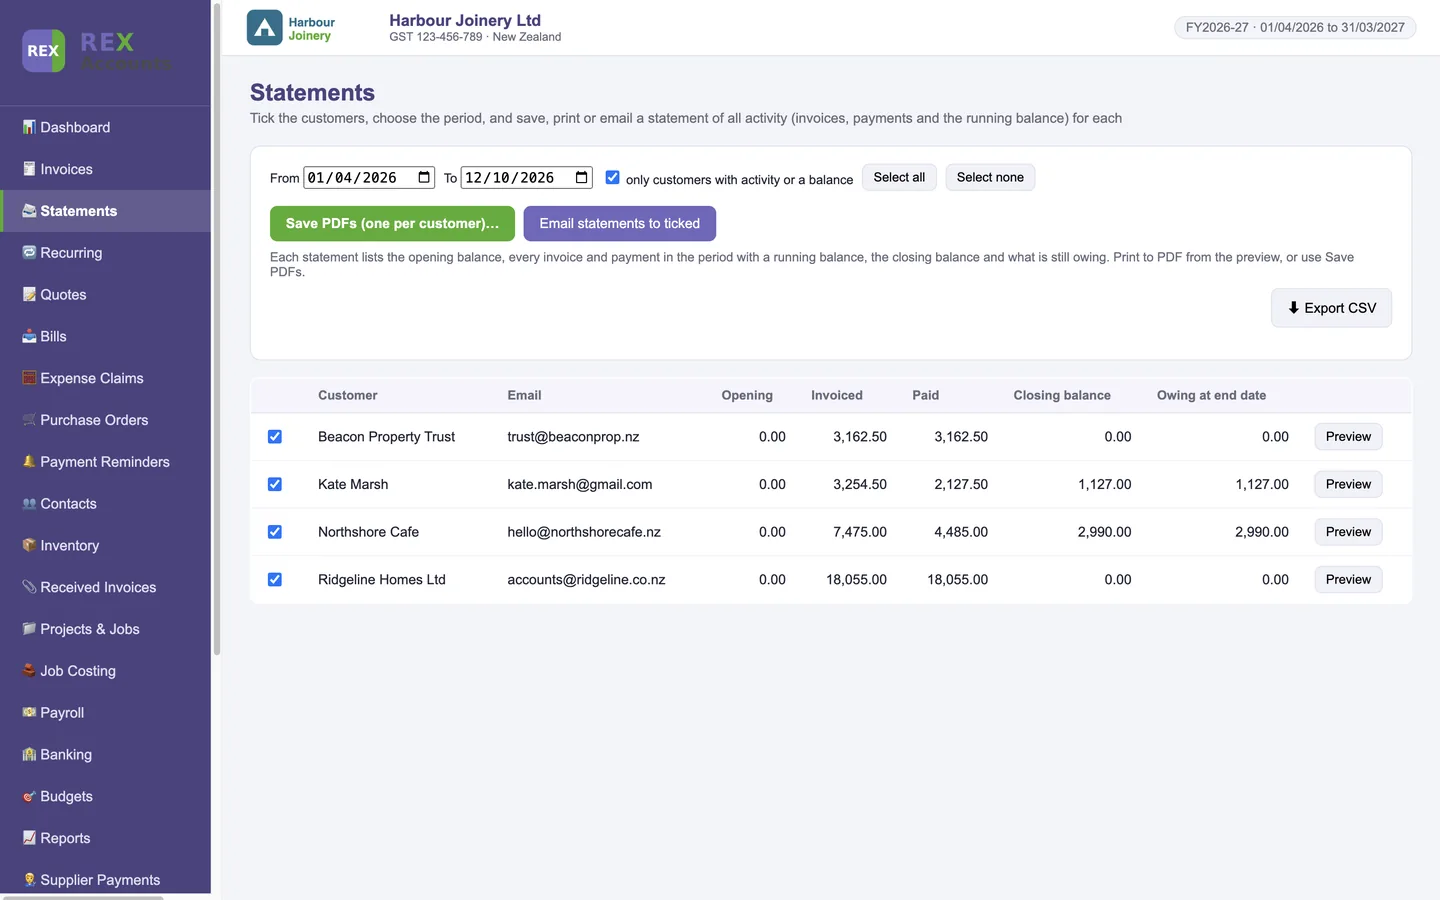Click the Supplier Payments icon
Image resolution: width=1440 pixels, height=900 pixels.
(x=29, y=880)
